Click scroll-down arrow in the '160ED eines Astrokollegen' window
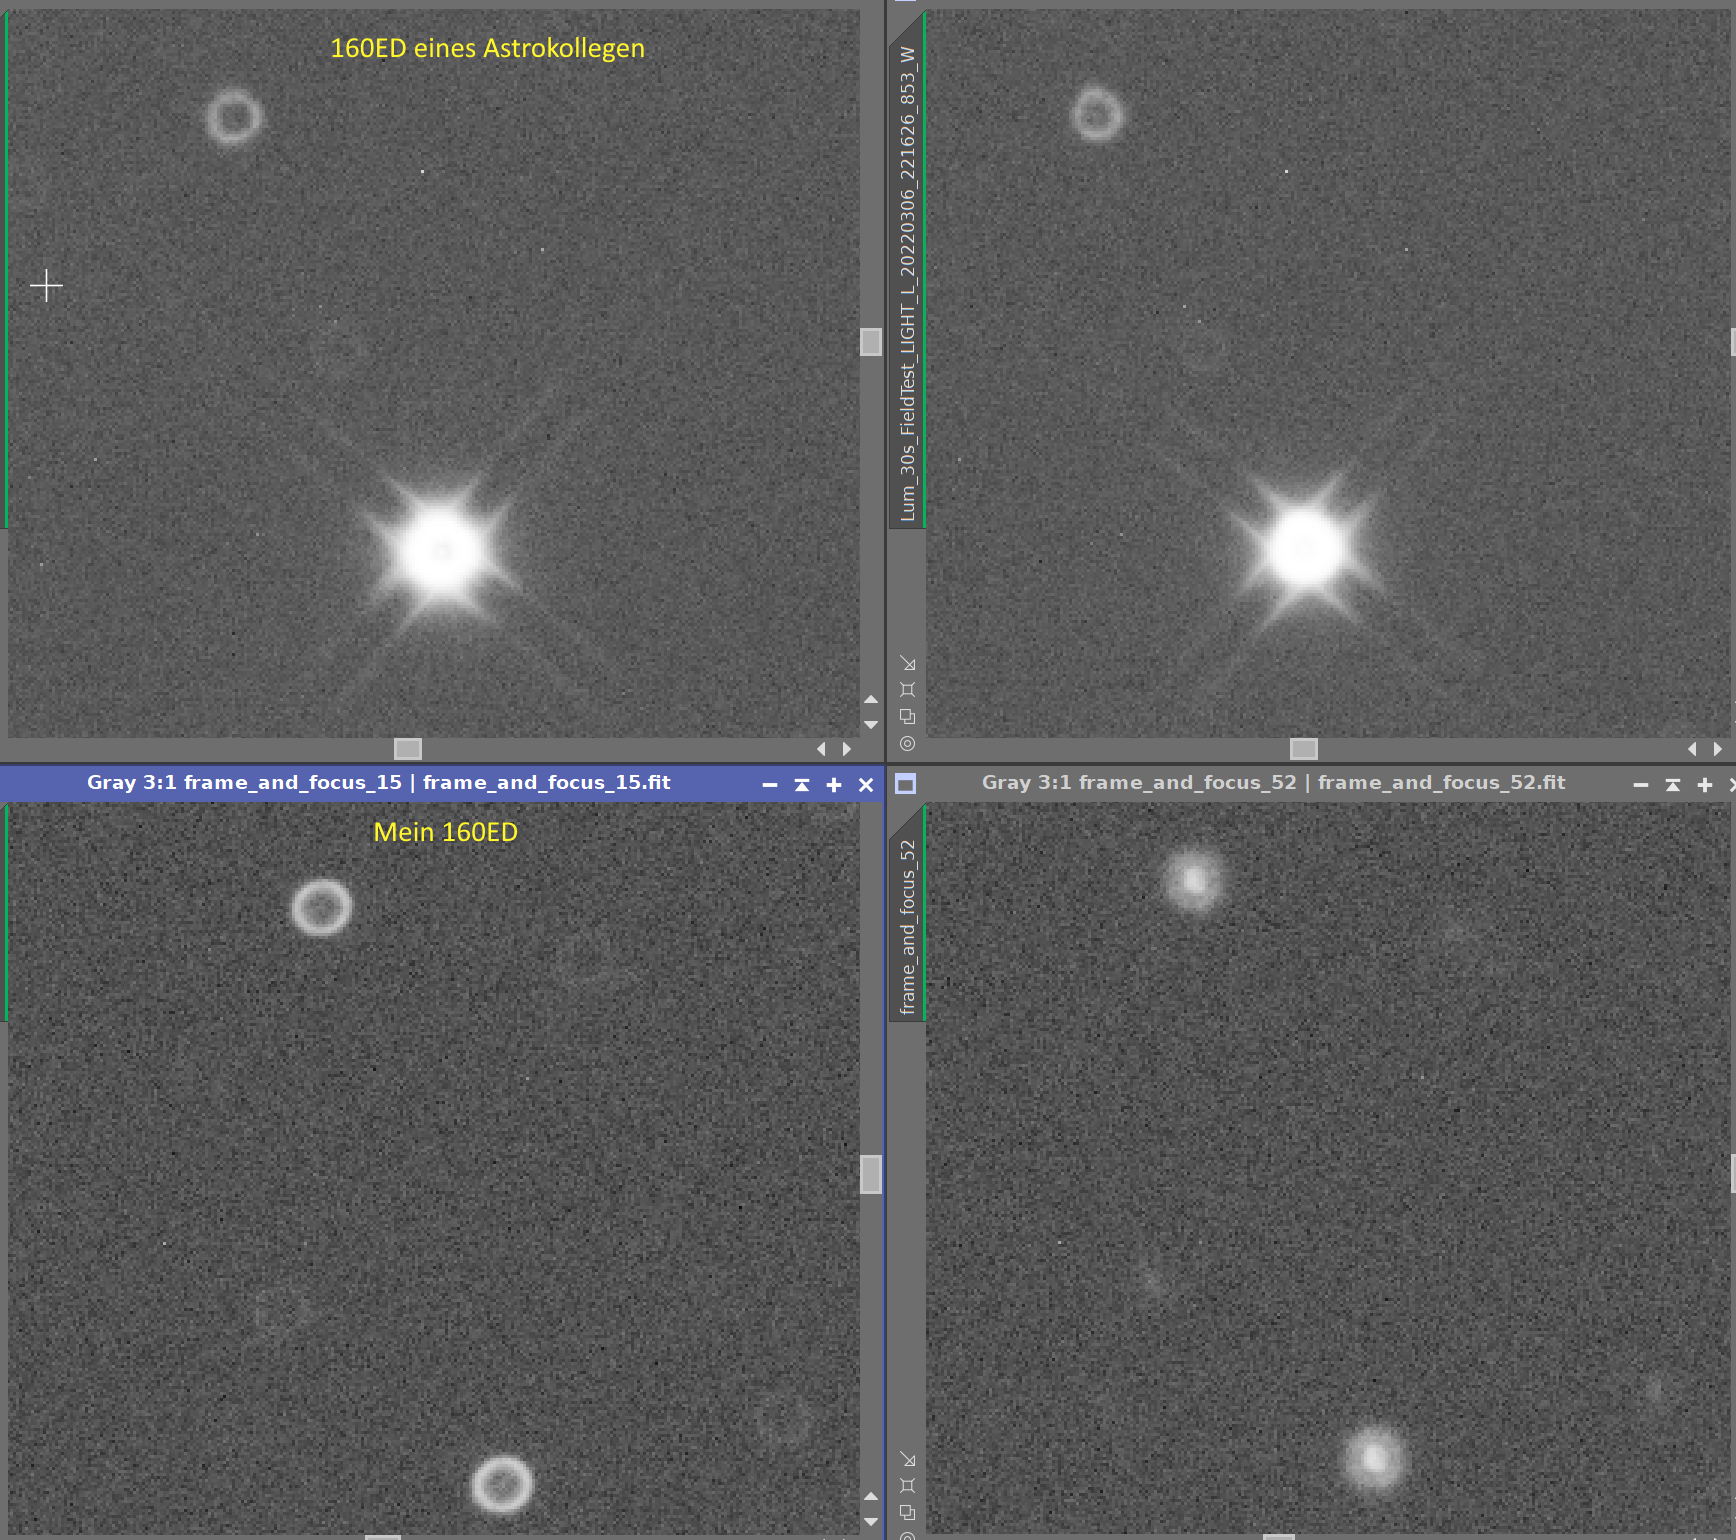The image size is (1736, 1540). pyautogui.click(x=871, y=725)
